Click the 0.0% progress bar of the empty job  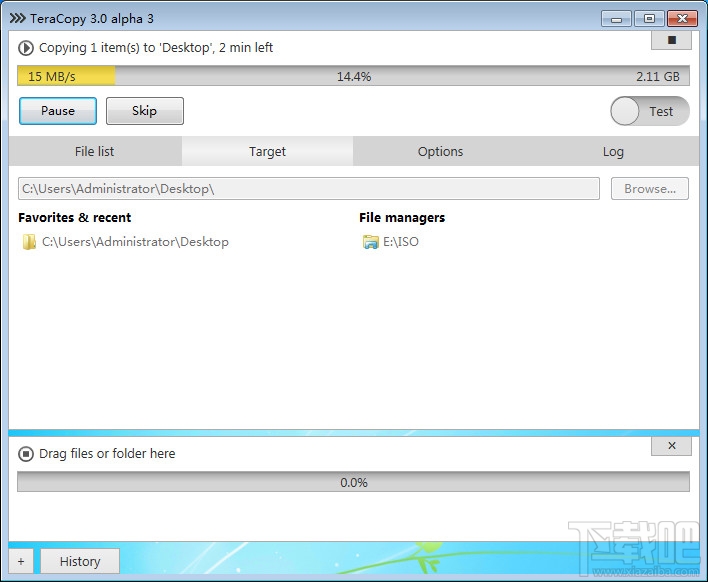pyautogui.click(x=354, y=482)
